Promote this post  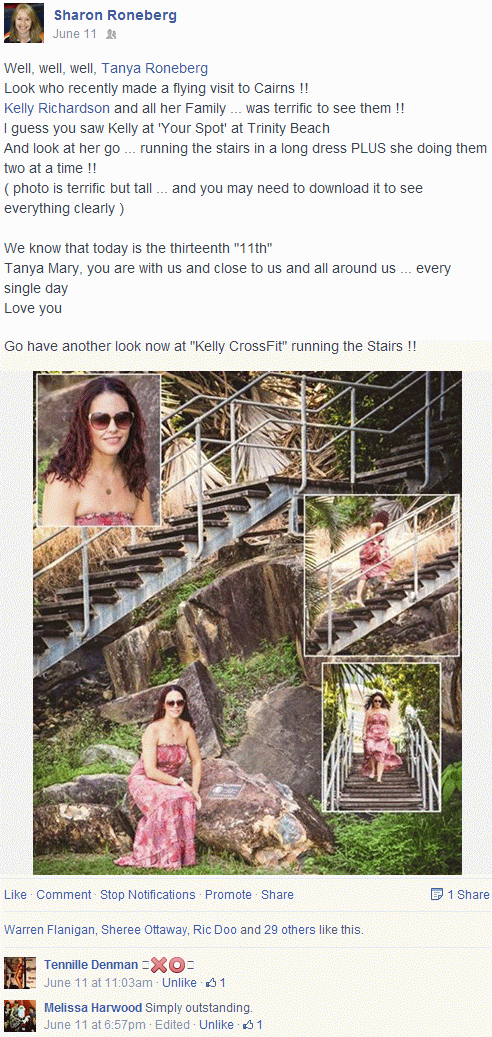pos(228,895)
